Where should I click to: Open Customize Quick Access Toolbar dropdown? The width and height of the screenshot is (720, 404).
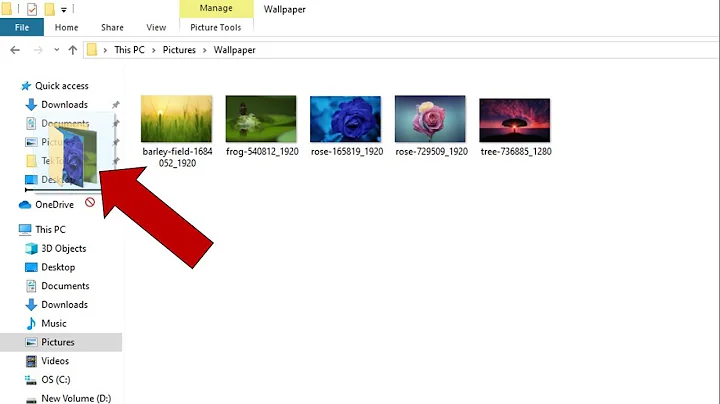64,10
